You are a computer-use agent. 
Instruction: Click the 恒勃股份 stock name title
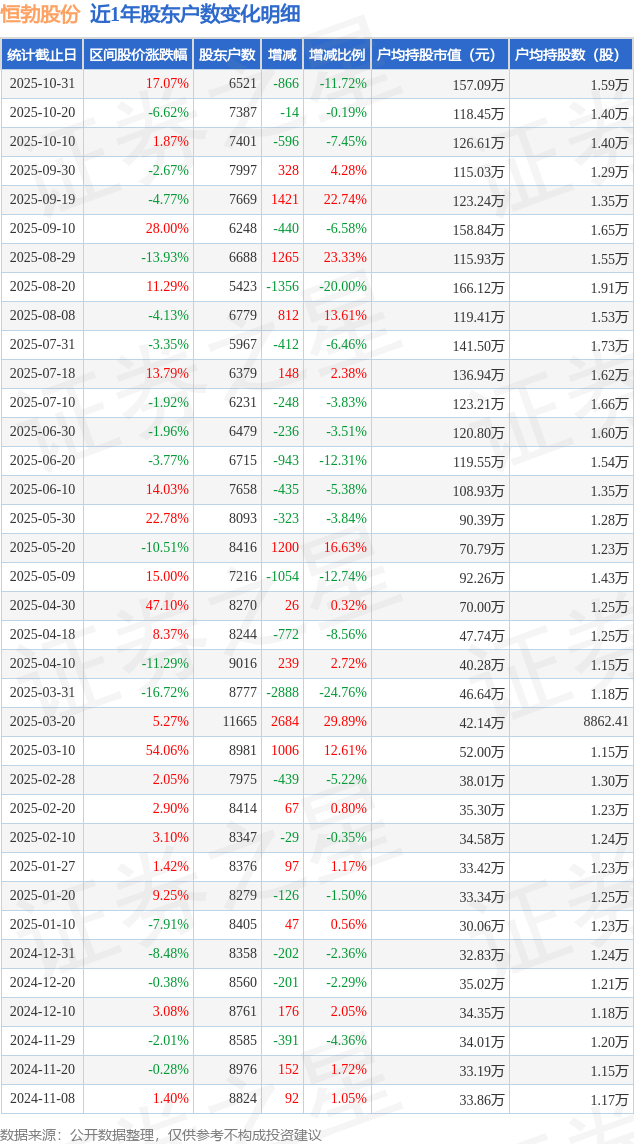point(40,15)
